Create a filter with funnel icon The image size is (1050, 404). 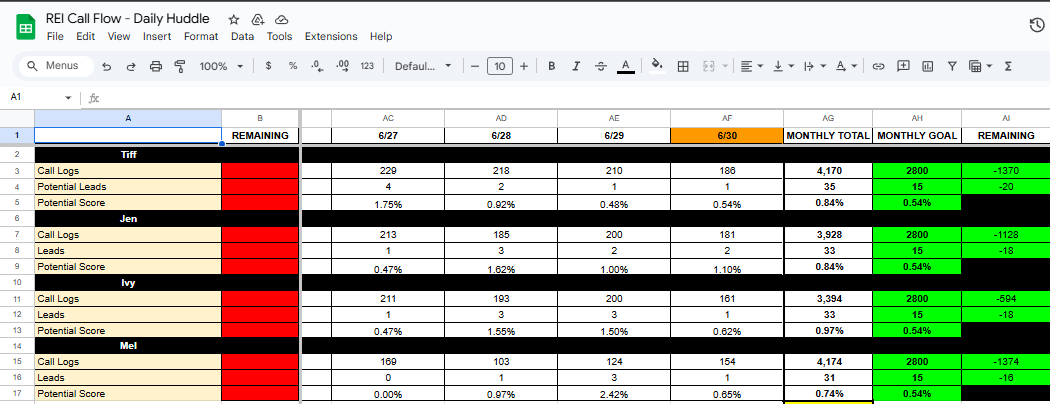tap(952, 66)
